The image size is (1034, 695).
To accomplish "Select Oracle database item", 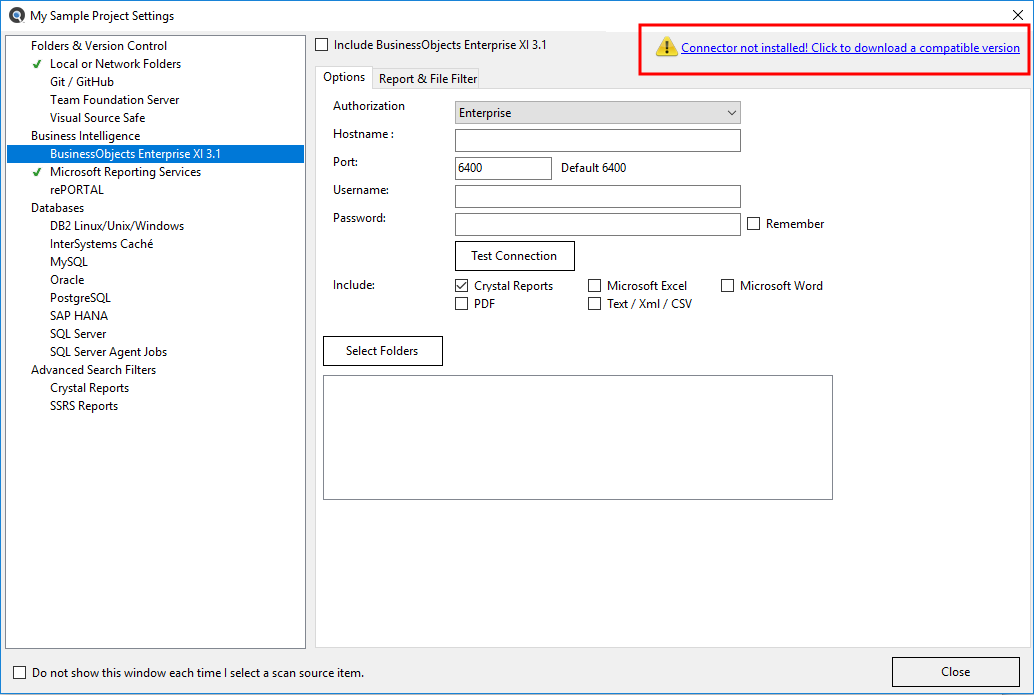I will point(67,280).
